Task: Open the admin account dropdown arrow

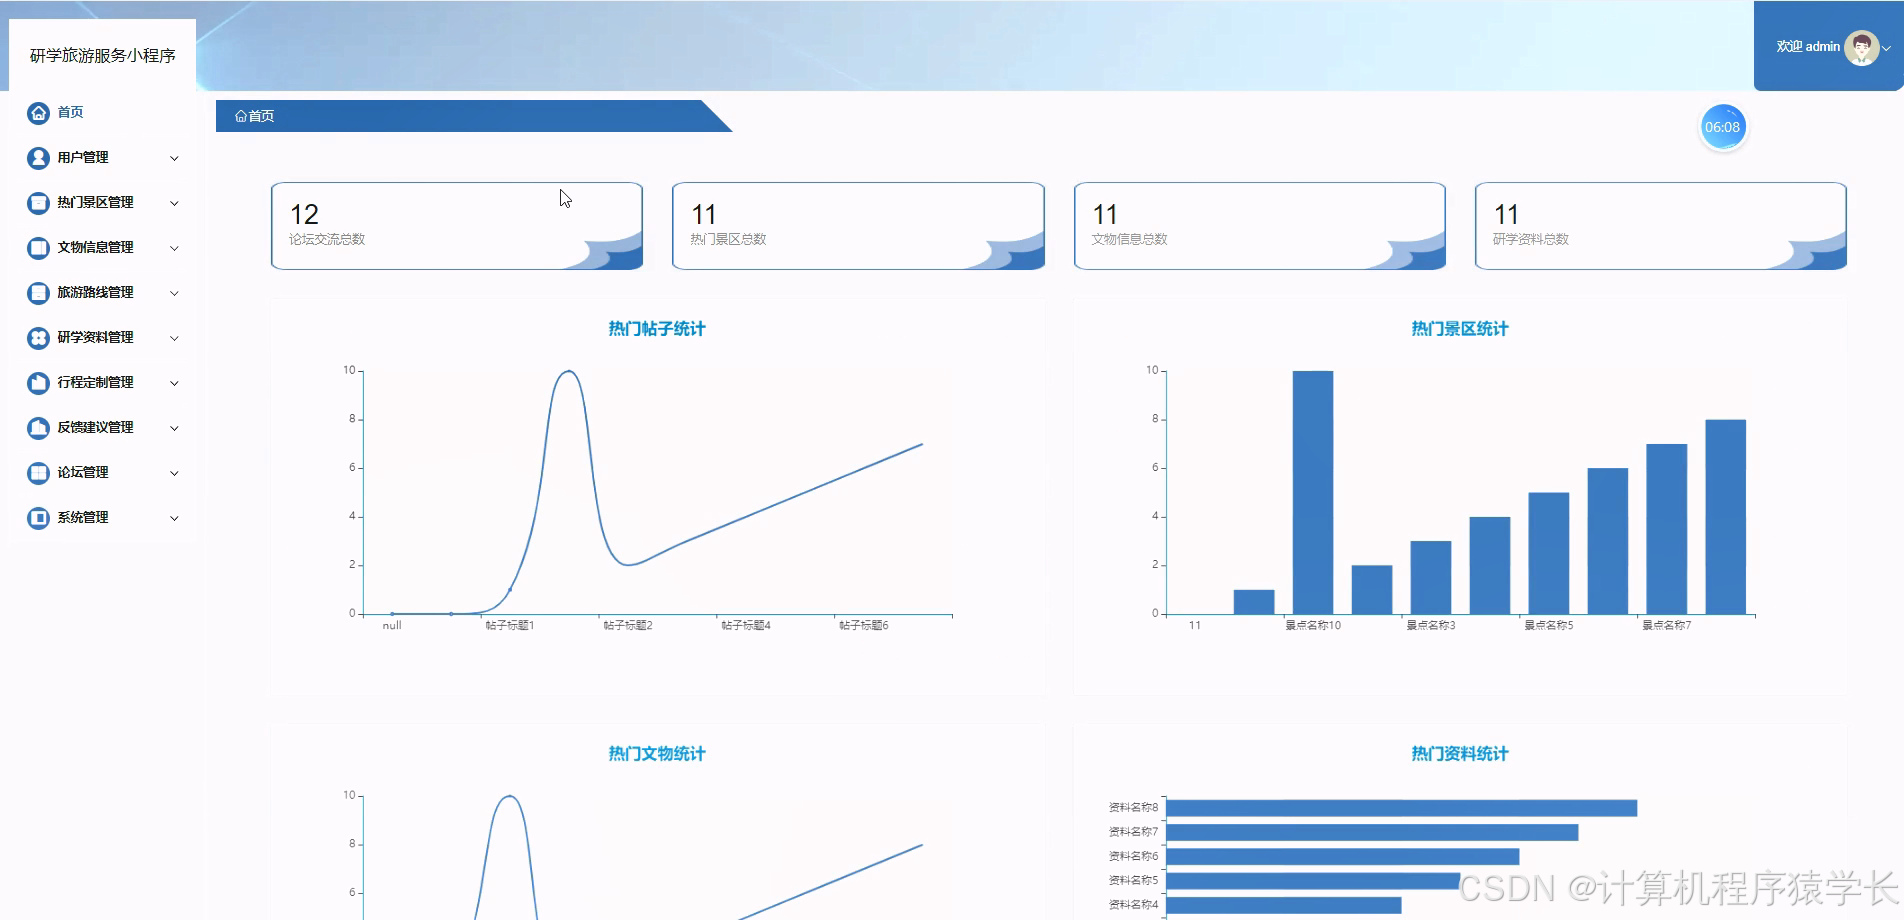Action: pos(1886,48)
